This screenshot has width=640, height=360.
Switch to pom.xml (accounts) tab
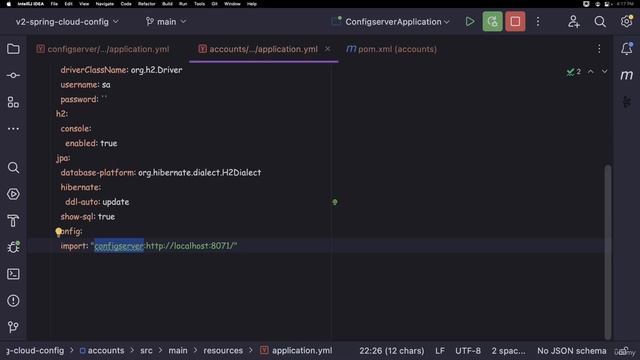click(x=391, y=49)
